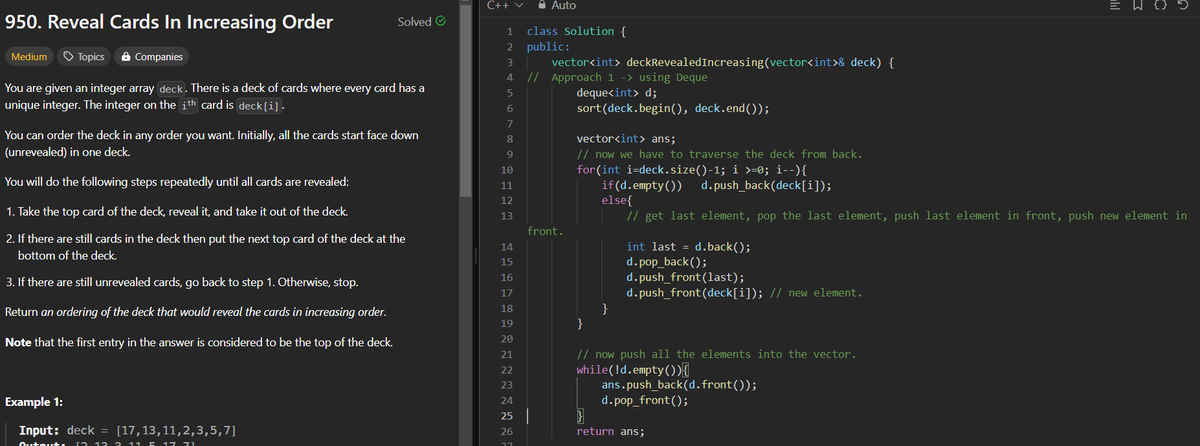The width and height of the screenshot is (1200, 446).
Task: Click the 'd.push_front(last);' code line
Action: pos(685,277)
